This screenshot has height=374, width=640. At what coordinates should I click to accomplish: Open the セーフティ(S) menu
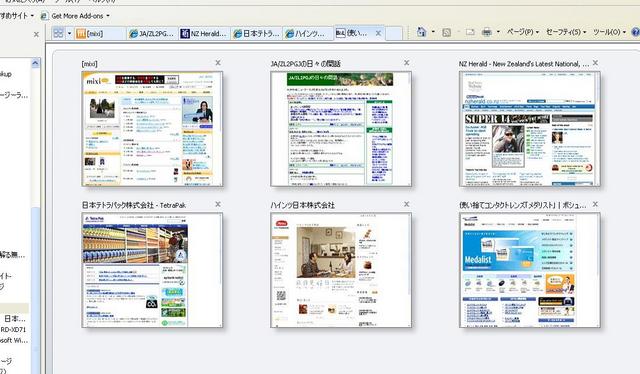pos(566,32)
